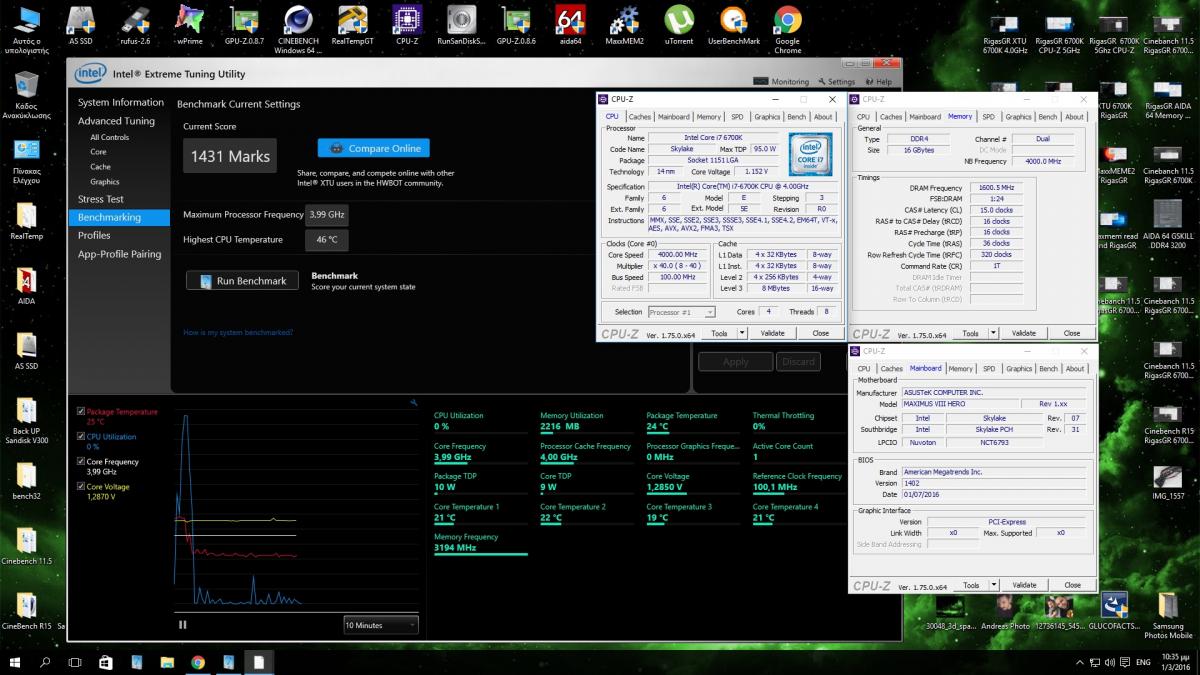Screen dimensions: 1200x675
Task: Uncheck CPU Utilization graph checkbox
Action: 82,437
